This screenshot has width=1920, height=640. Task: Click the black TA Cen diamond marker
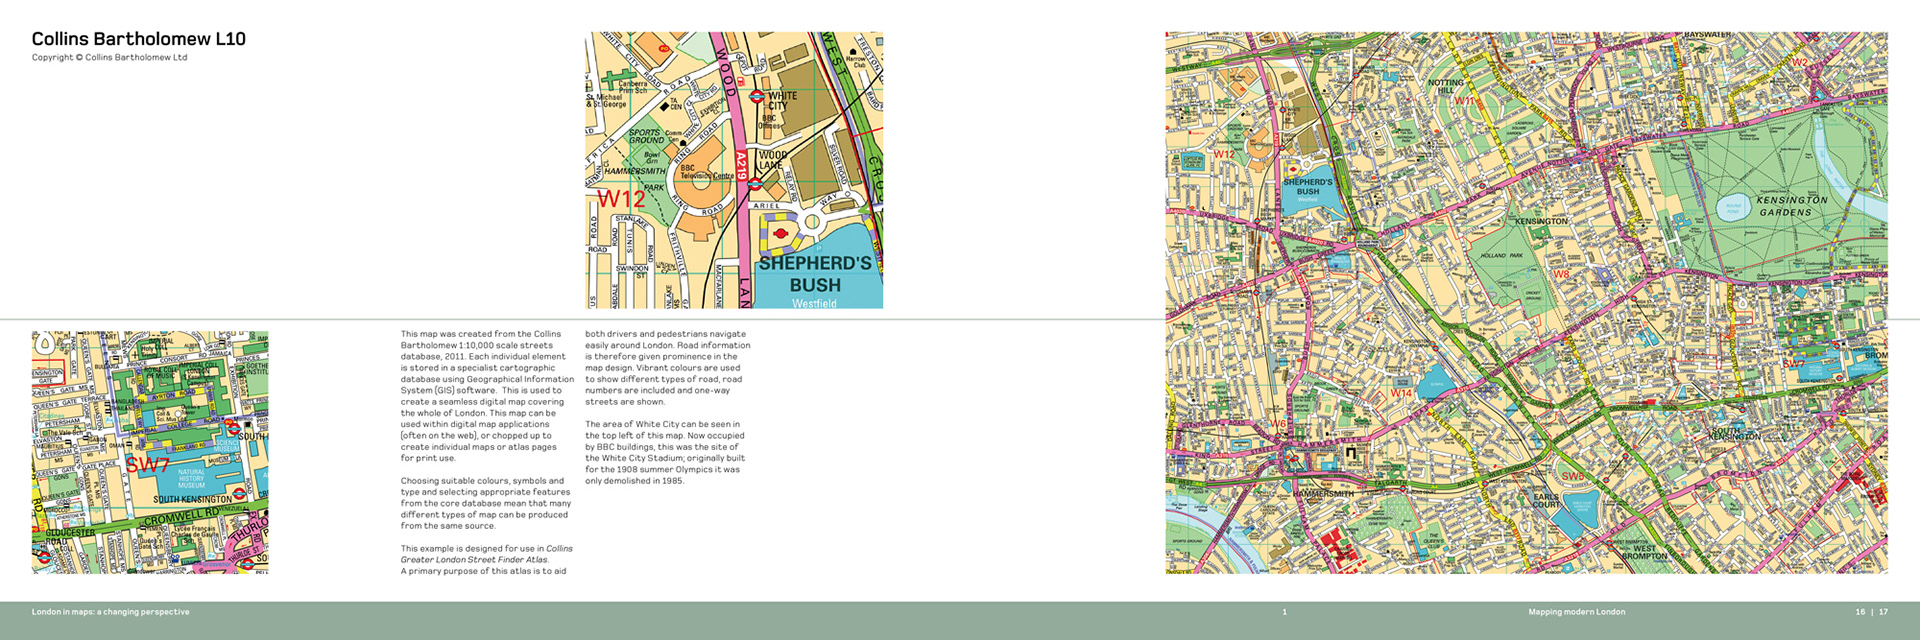[x=663, y=105]
